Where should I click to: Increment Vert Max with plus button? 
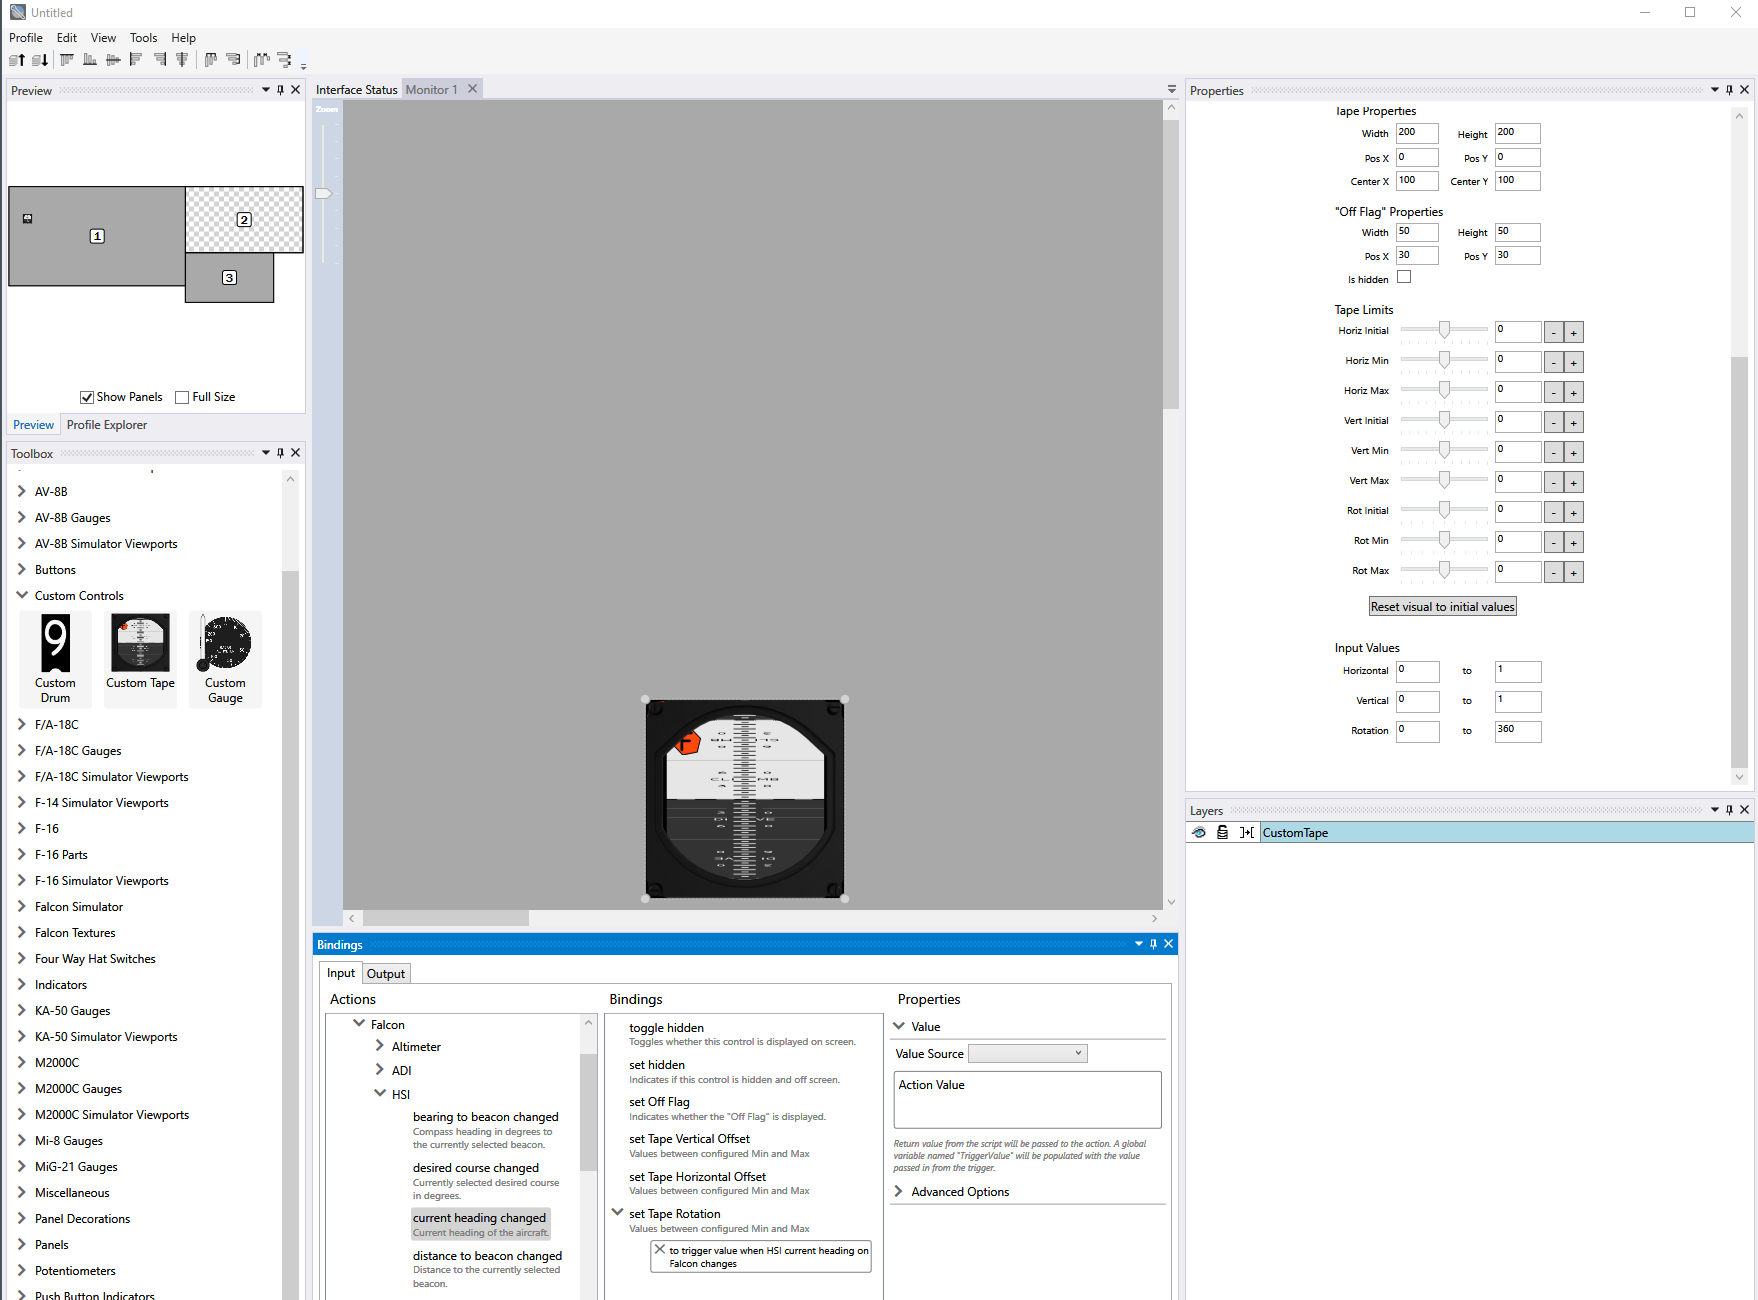point(1573,482)
